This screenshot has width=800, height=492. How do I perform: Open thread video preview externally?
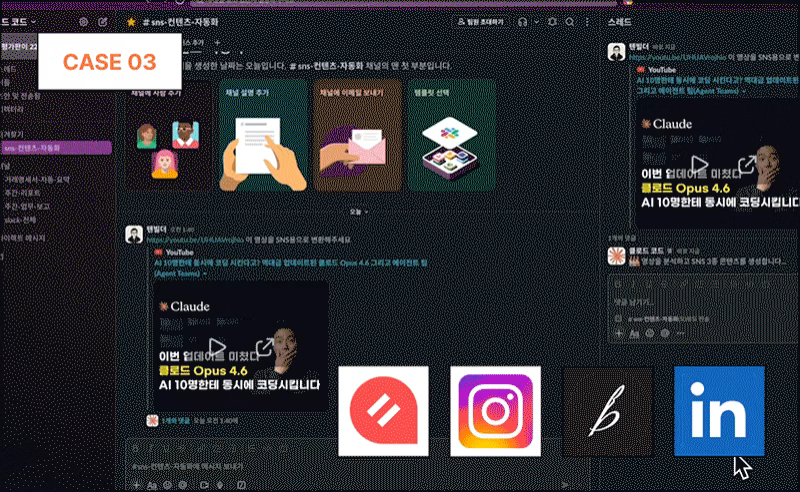(x=746, y=164)
